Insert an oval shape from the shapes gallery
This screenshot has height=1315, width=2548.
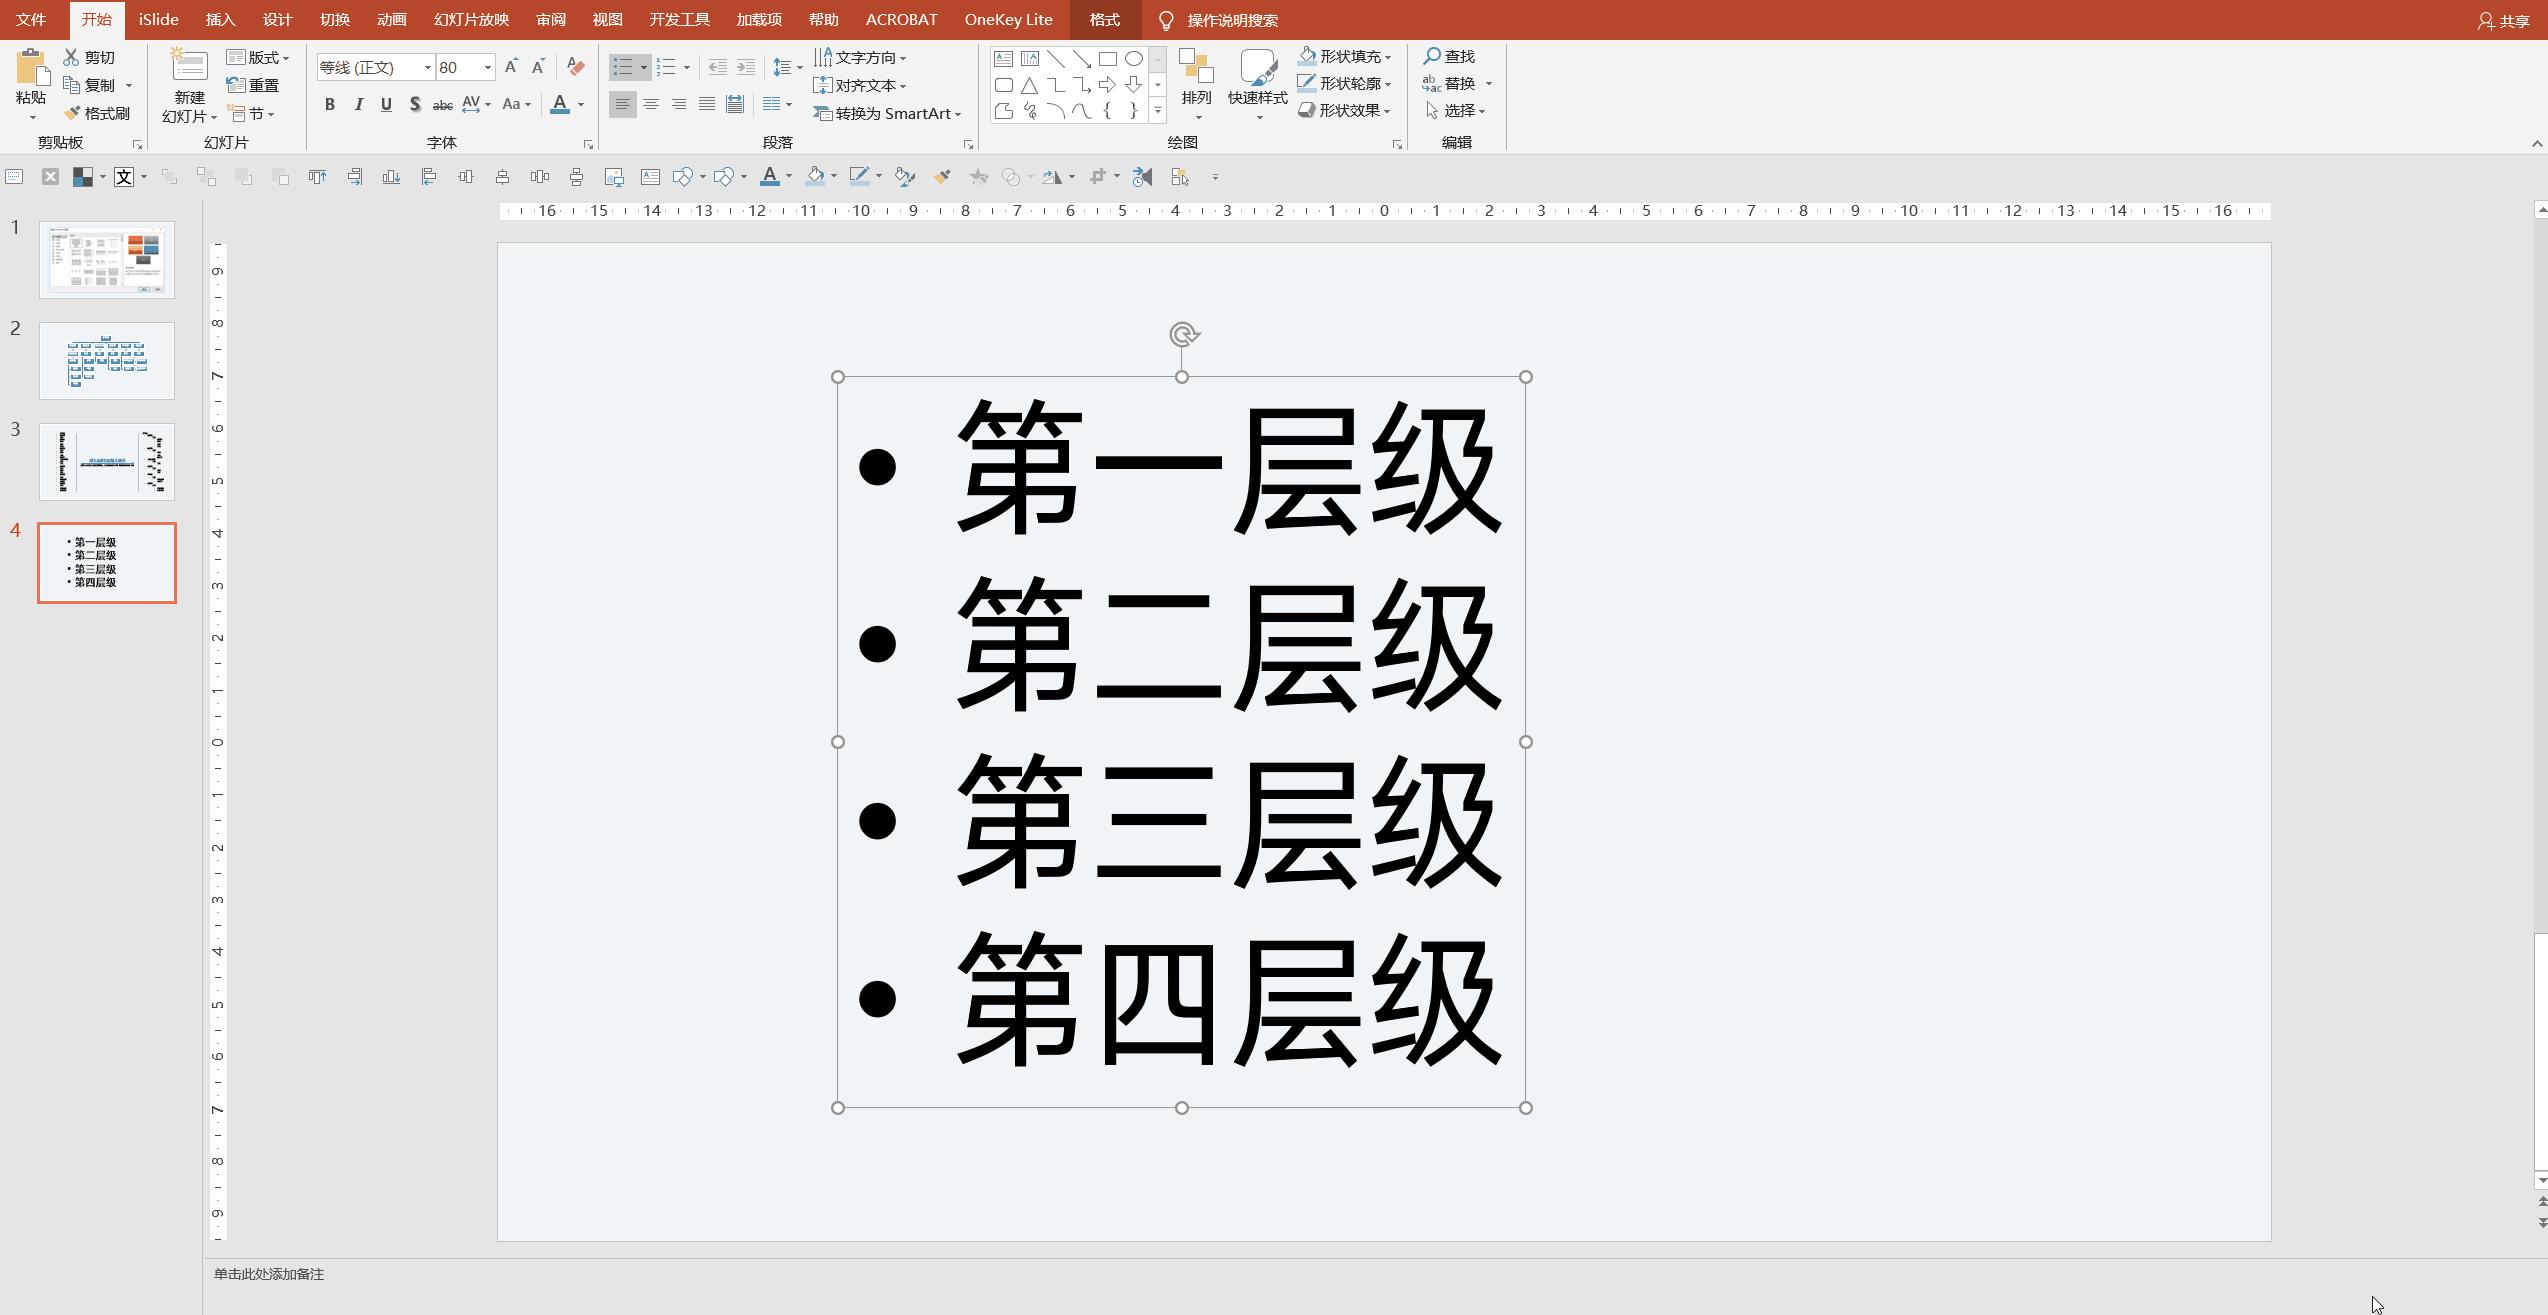[x=1133, y=58]
